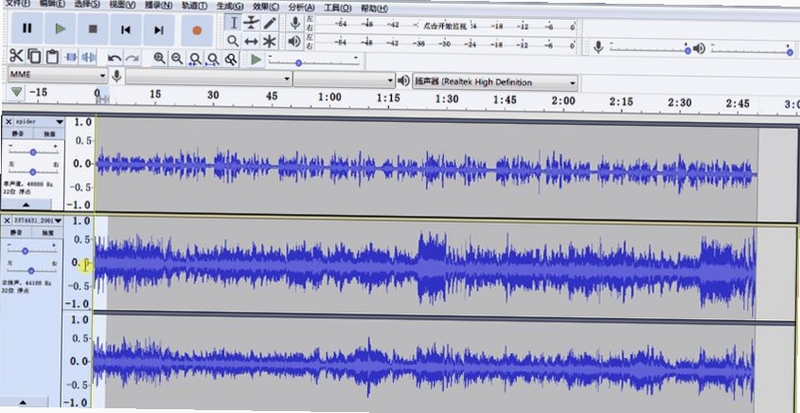Viewport: 800px width, 413px height.
Task: Fit whole project to window
Action: pyautogui.click(x=213, y=59)
